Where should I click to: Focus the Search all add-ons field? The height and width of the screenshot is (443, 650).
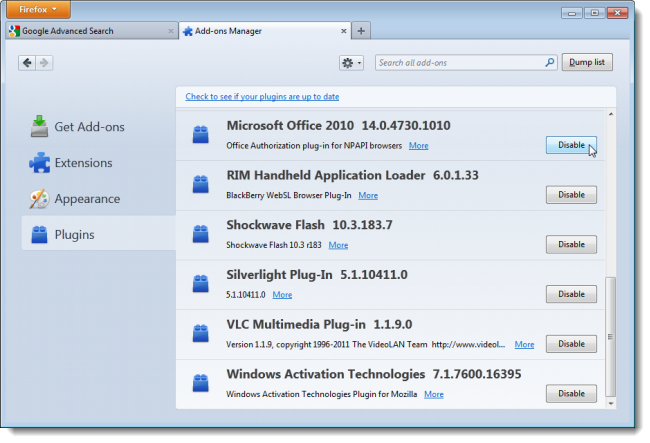(460, 63)
